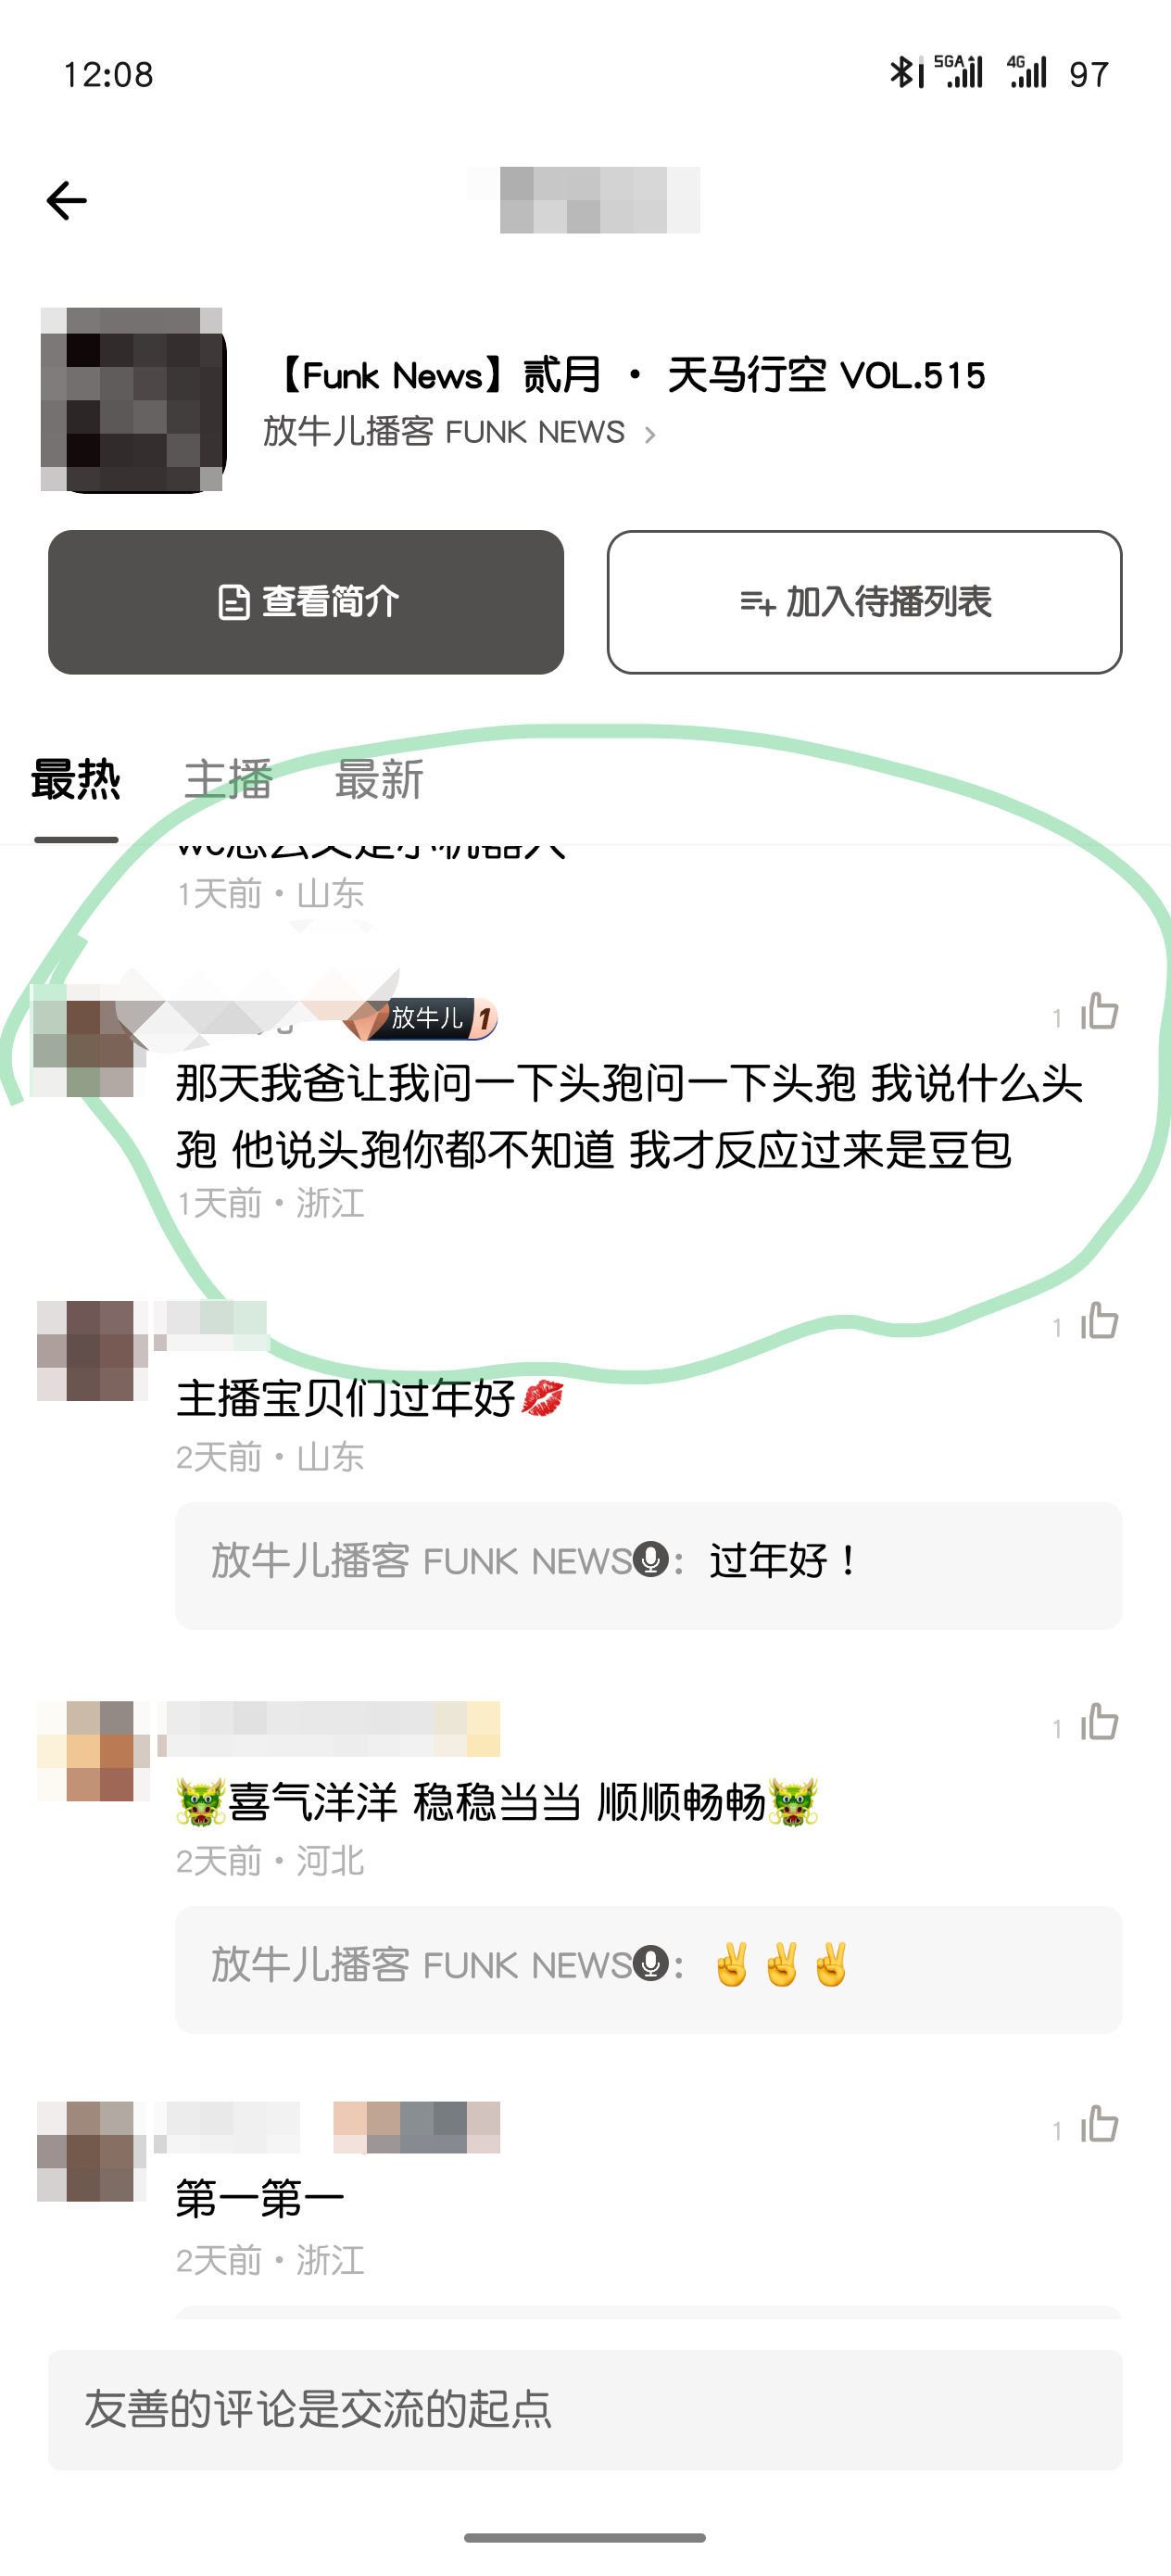This screenshot has width=1171, height=2576.
Task: Like the 头孢 豆包 comment
Action: [x=1099, y=1012]
